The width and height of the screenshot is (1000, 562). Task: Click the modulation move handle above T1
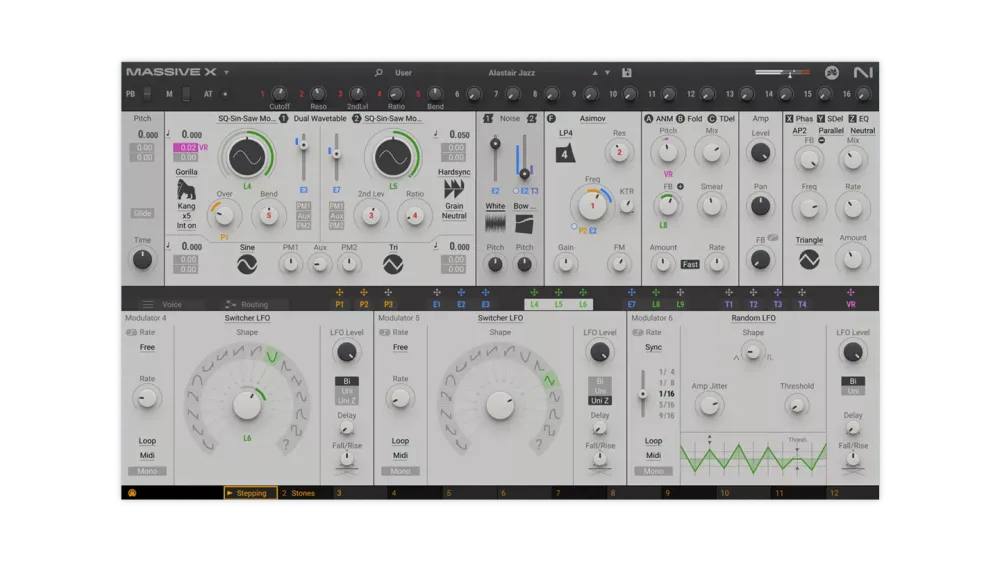729,293
